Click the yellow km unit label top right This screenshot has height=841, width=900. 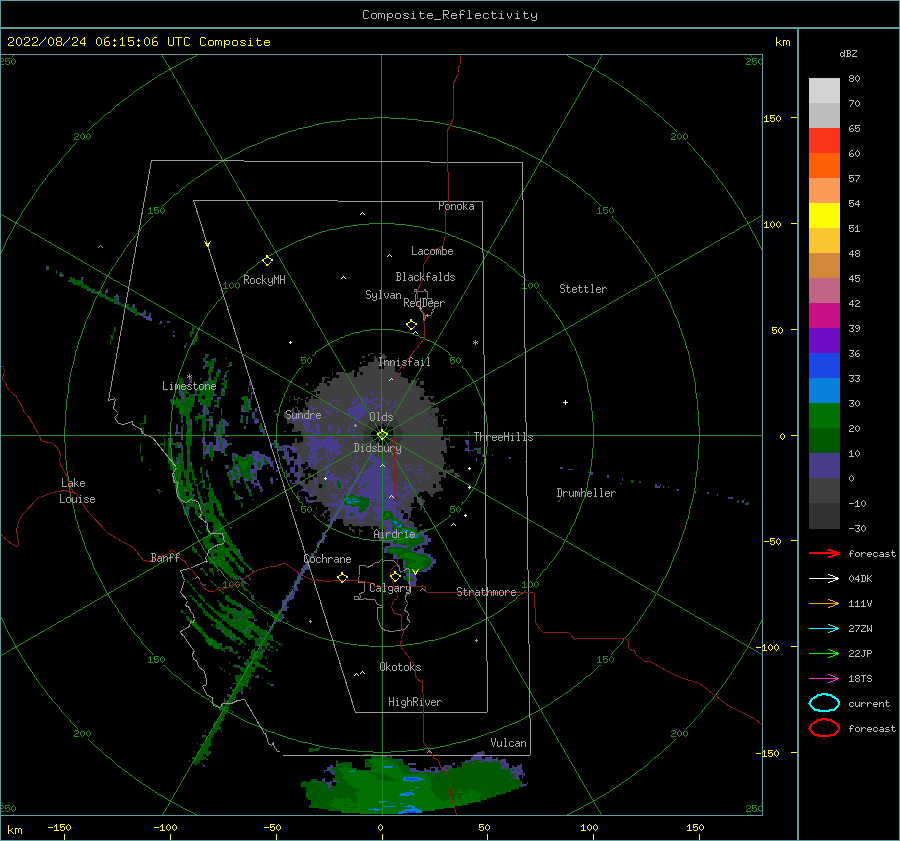782,42
